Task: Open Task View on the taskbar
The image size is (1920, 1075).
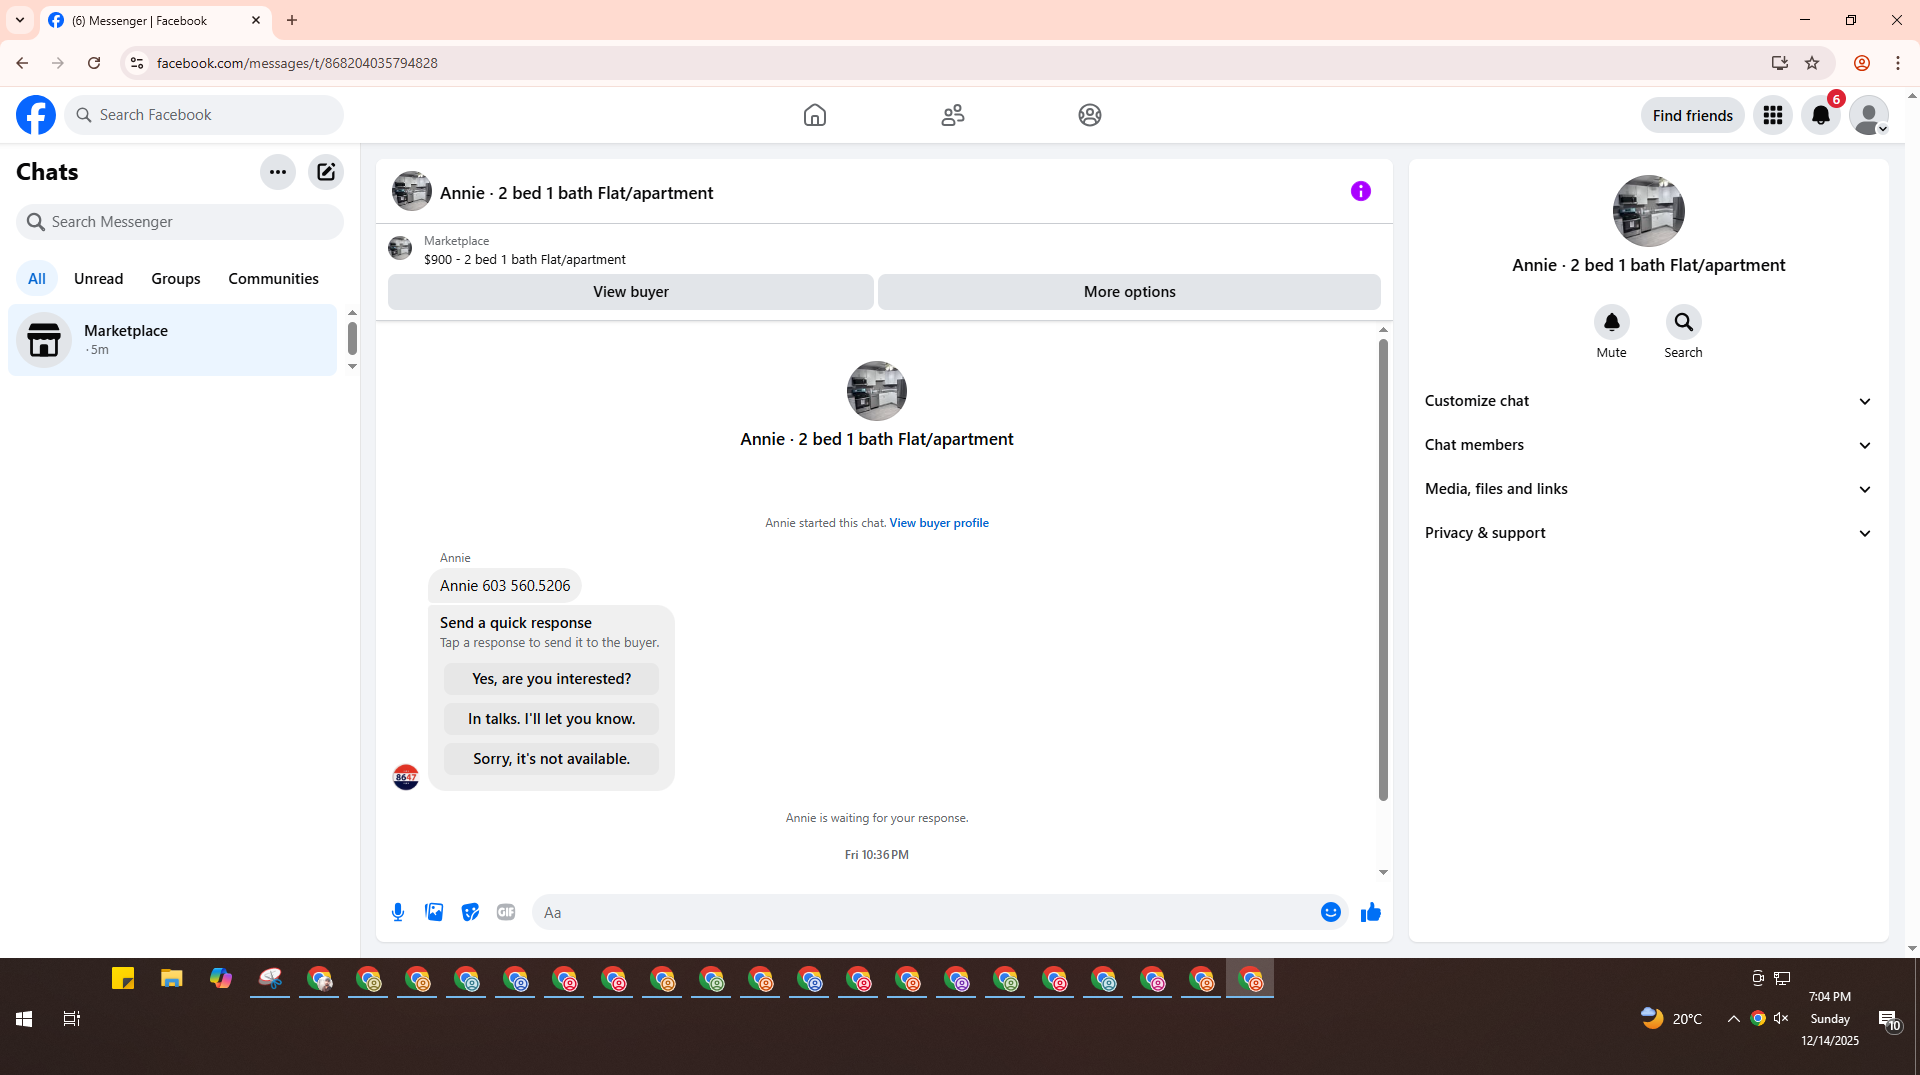Action: (71, 1019)
